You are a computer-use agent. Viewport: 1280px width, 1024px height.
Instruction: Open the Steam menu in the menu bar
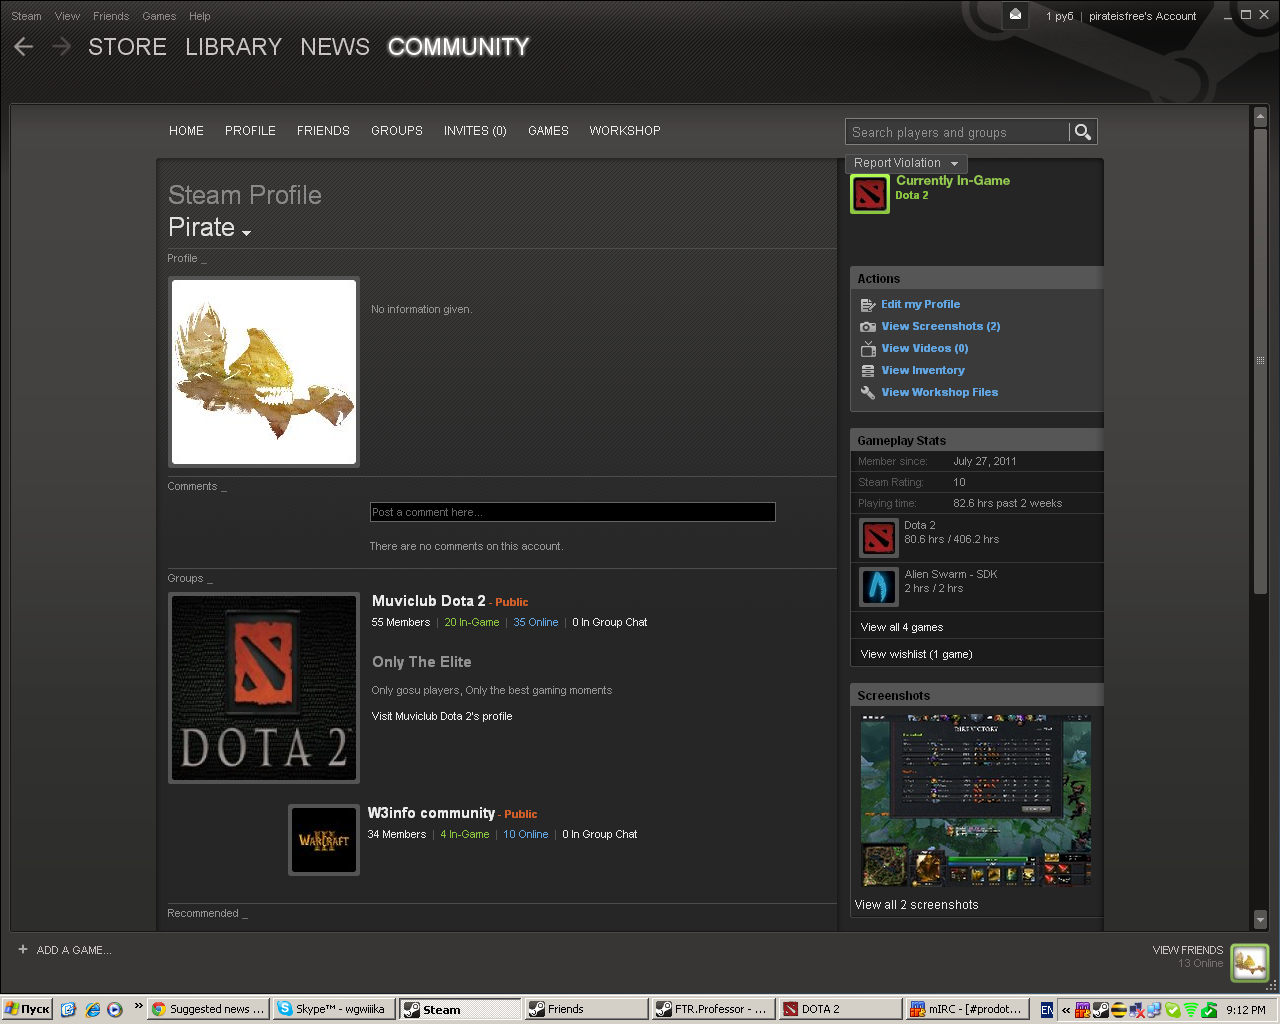point(26,16)
